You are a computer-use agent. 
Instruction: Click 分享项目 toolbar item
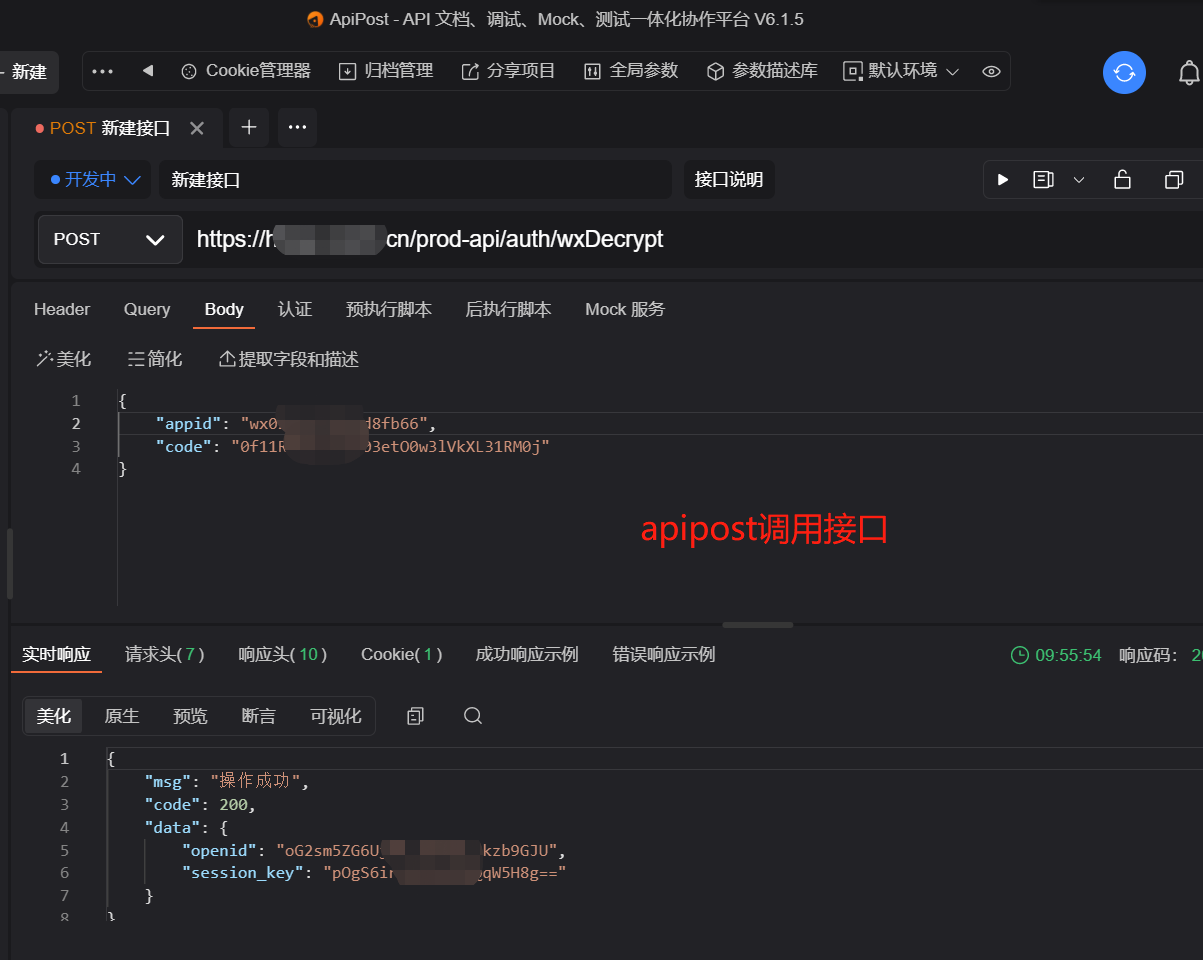click(x=508, y=71)
